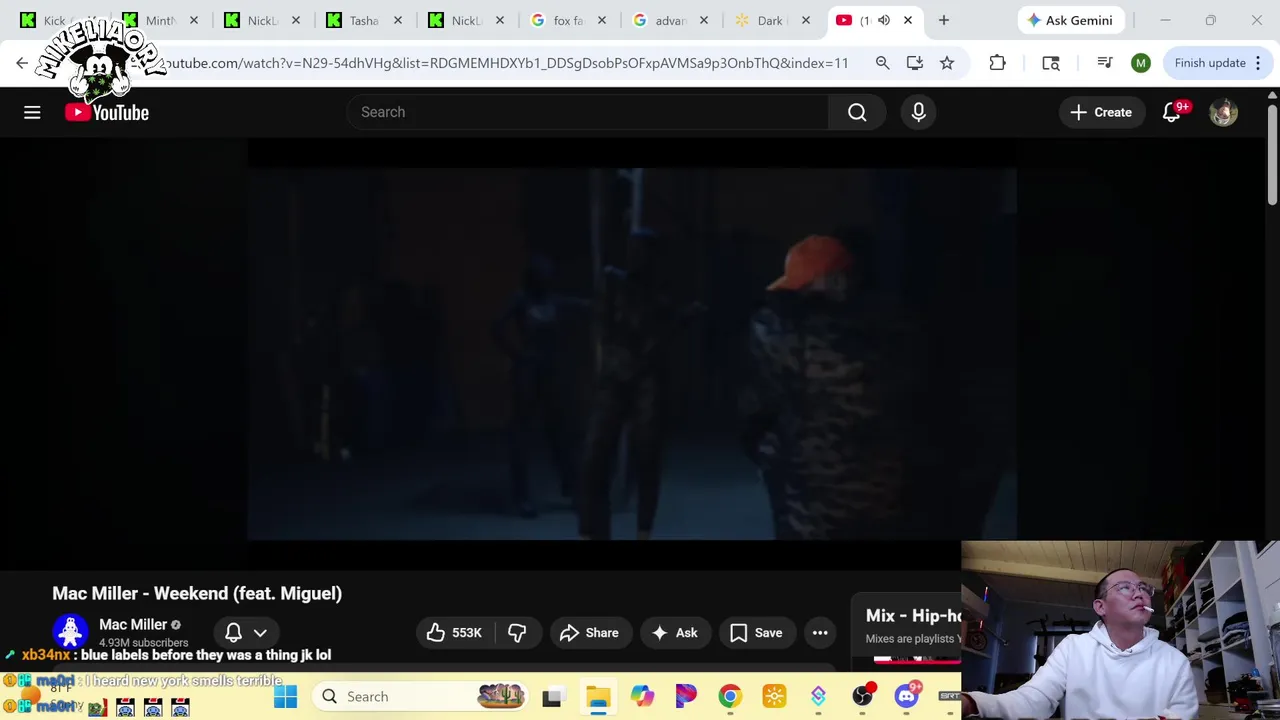Click the address bar URL

tap(505, 63)
